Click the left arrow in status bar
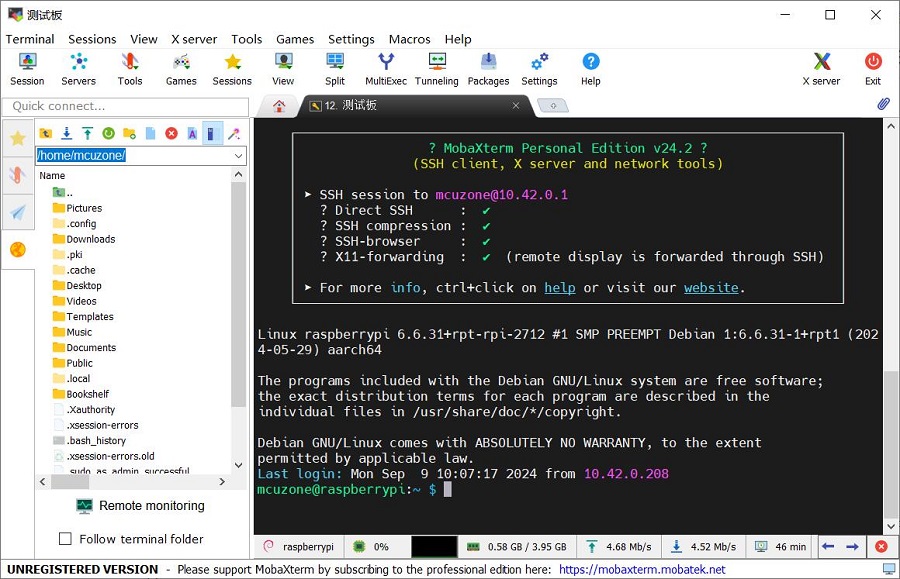 click(x=828, y=546)
